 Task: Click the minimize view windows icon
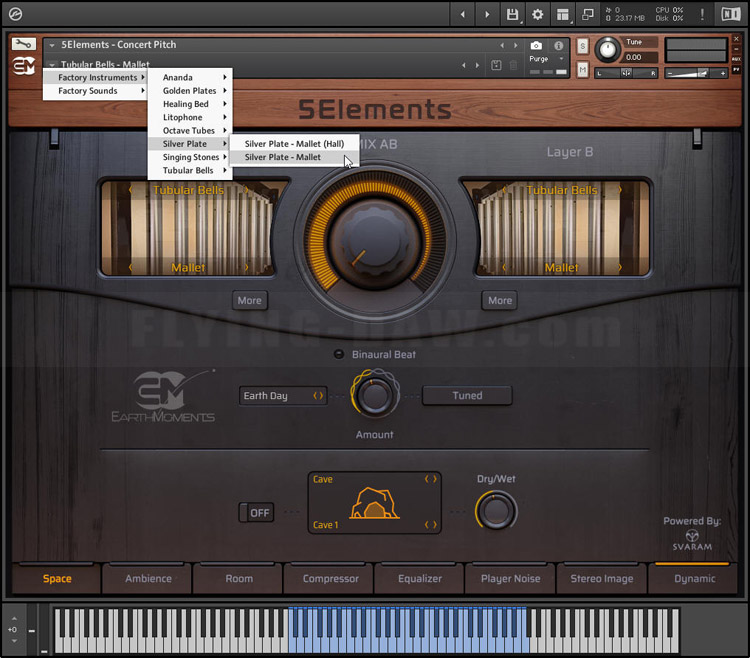tap(588, 14)
